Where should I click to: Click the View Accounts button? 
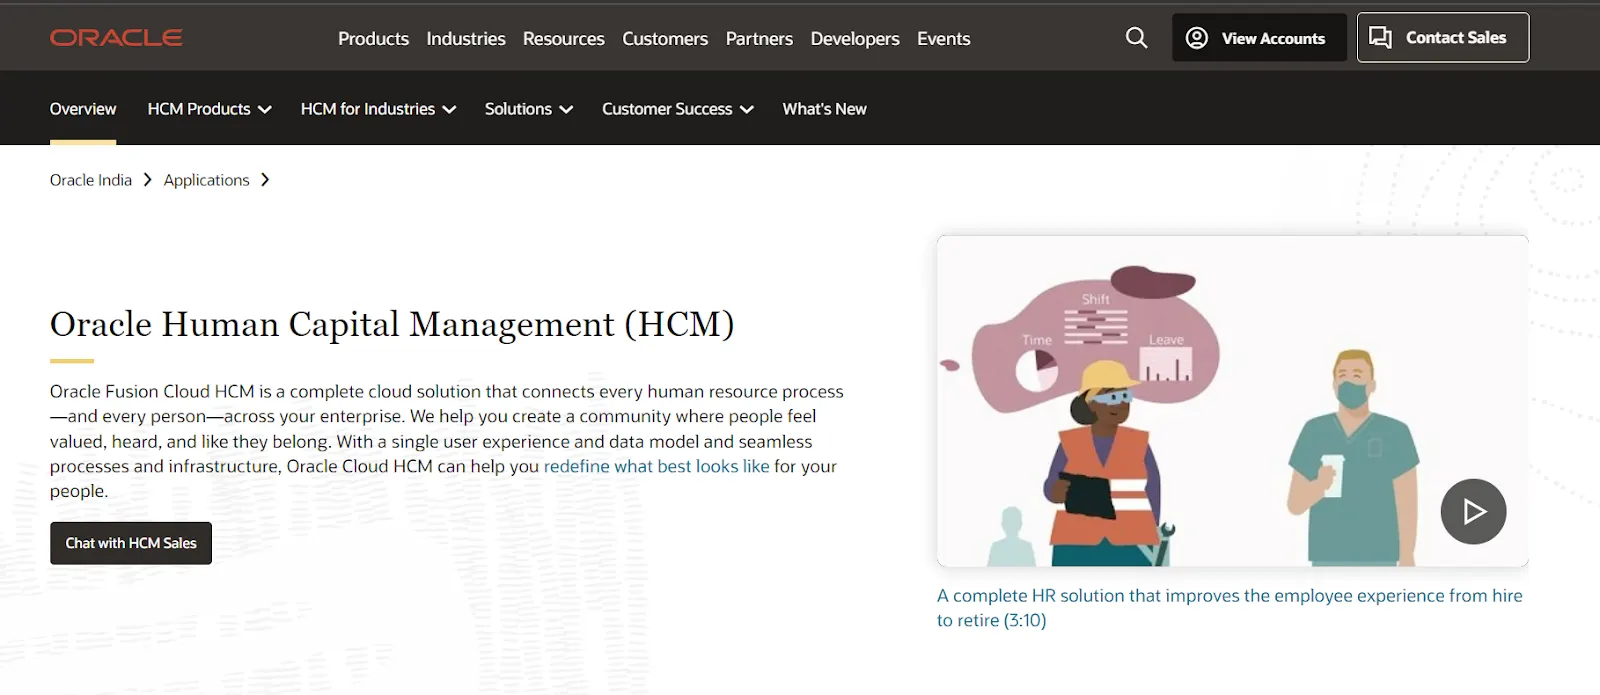(1259, 38)
